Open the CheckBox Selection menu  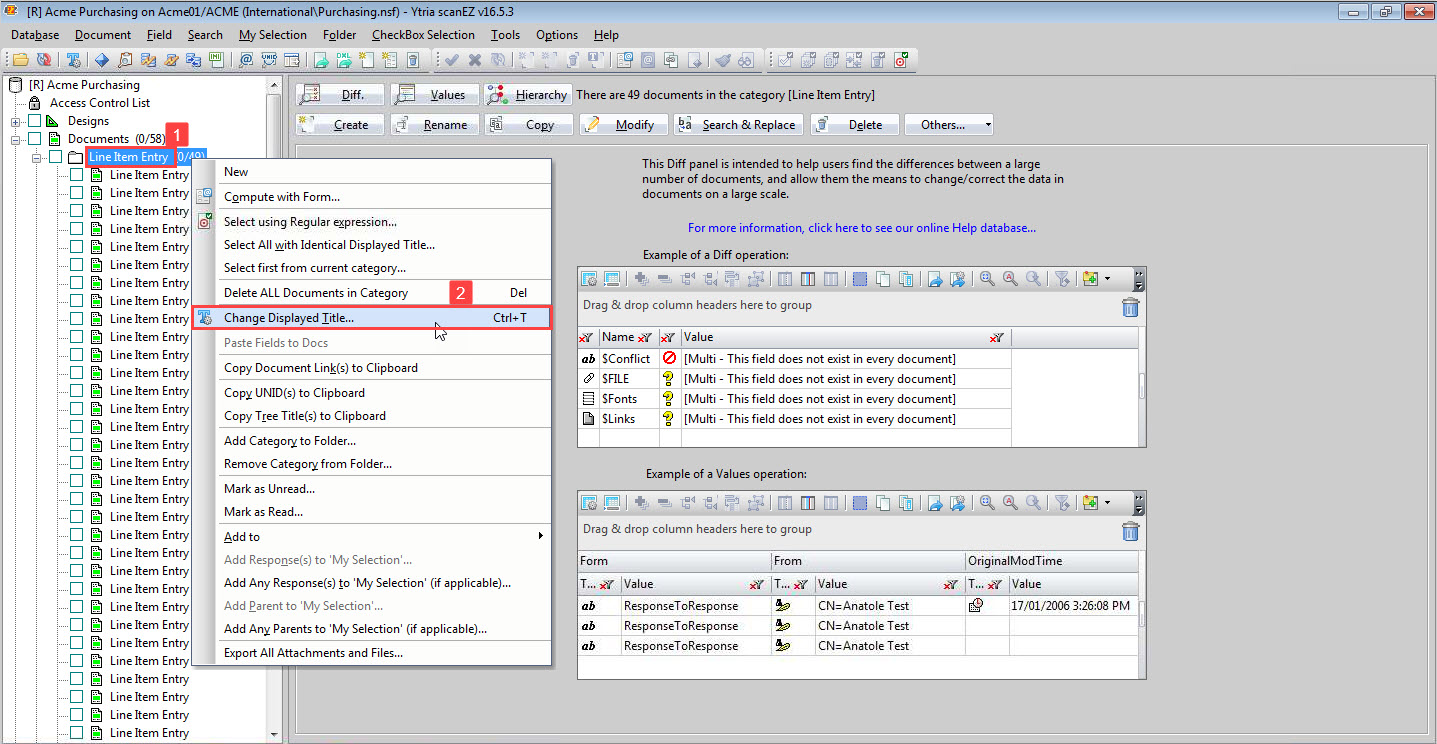[423, 34]
